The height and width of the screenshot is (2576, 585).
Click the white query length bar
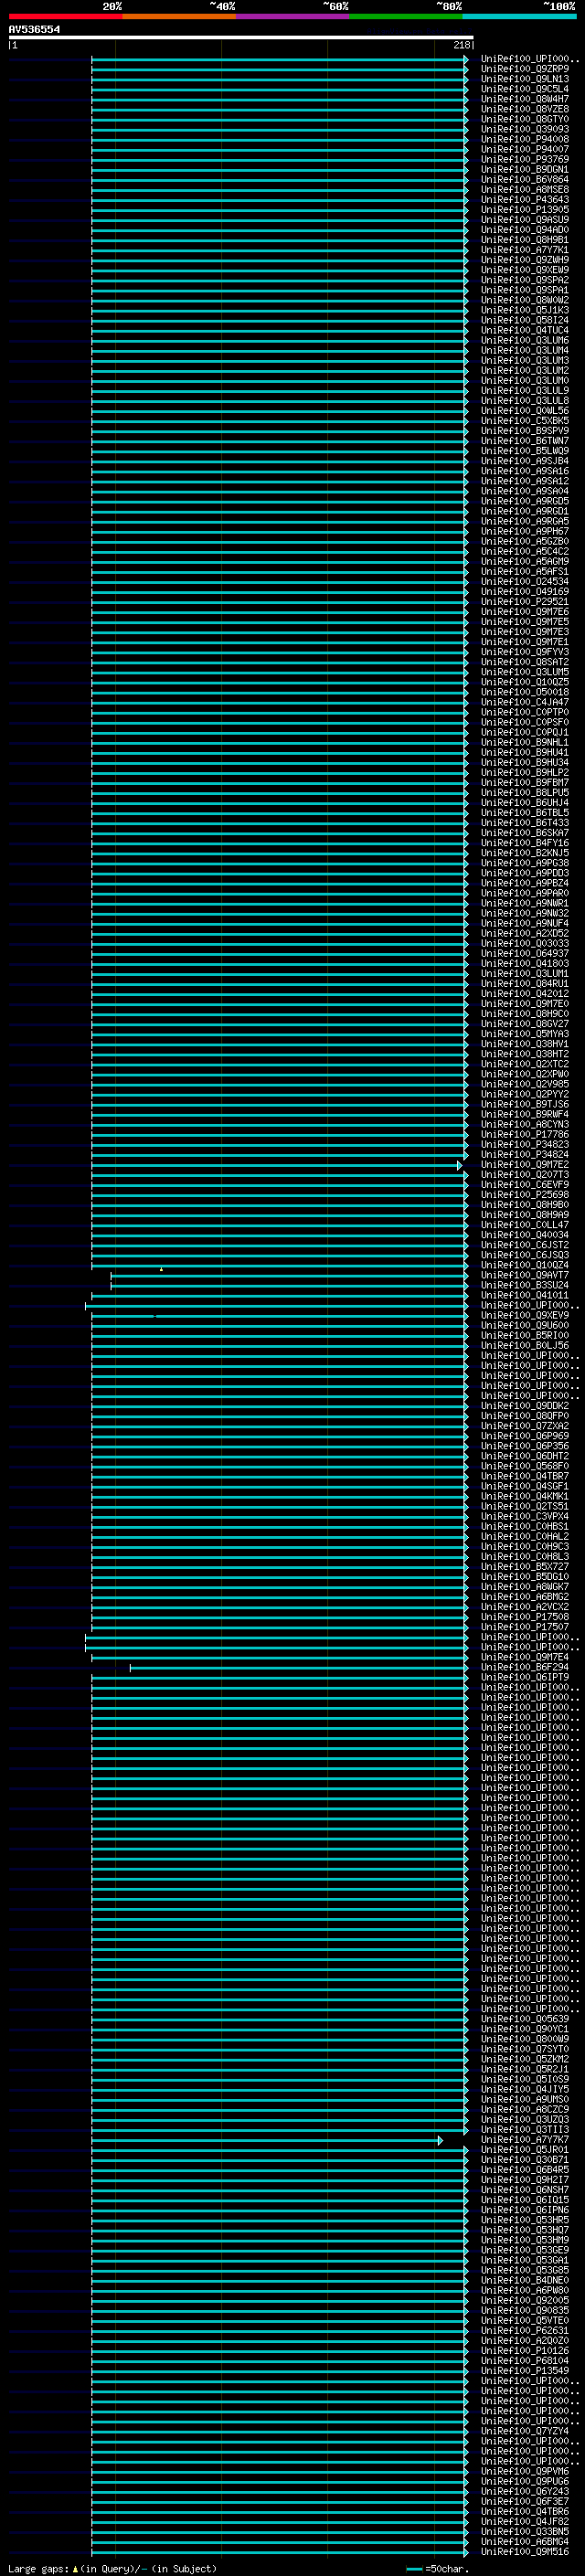tap(241, 38)
